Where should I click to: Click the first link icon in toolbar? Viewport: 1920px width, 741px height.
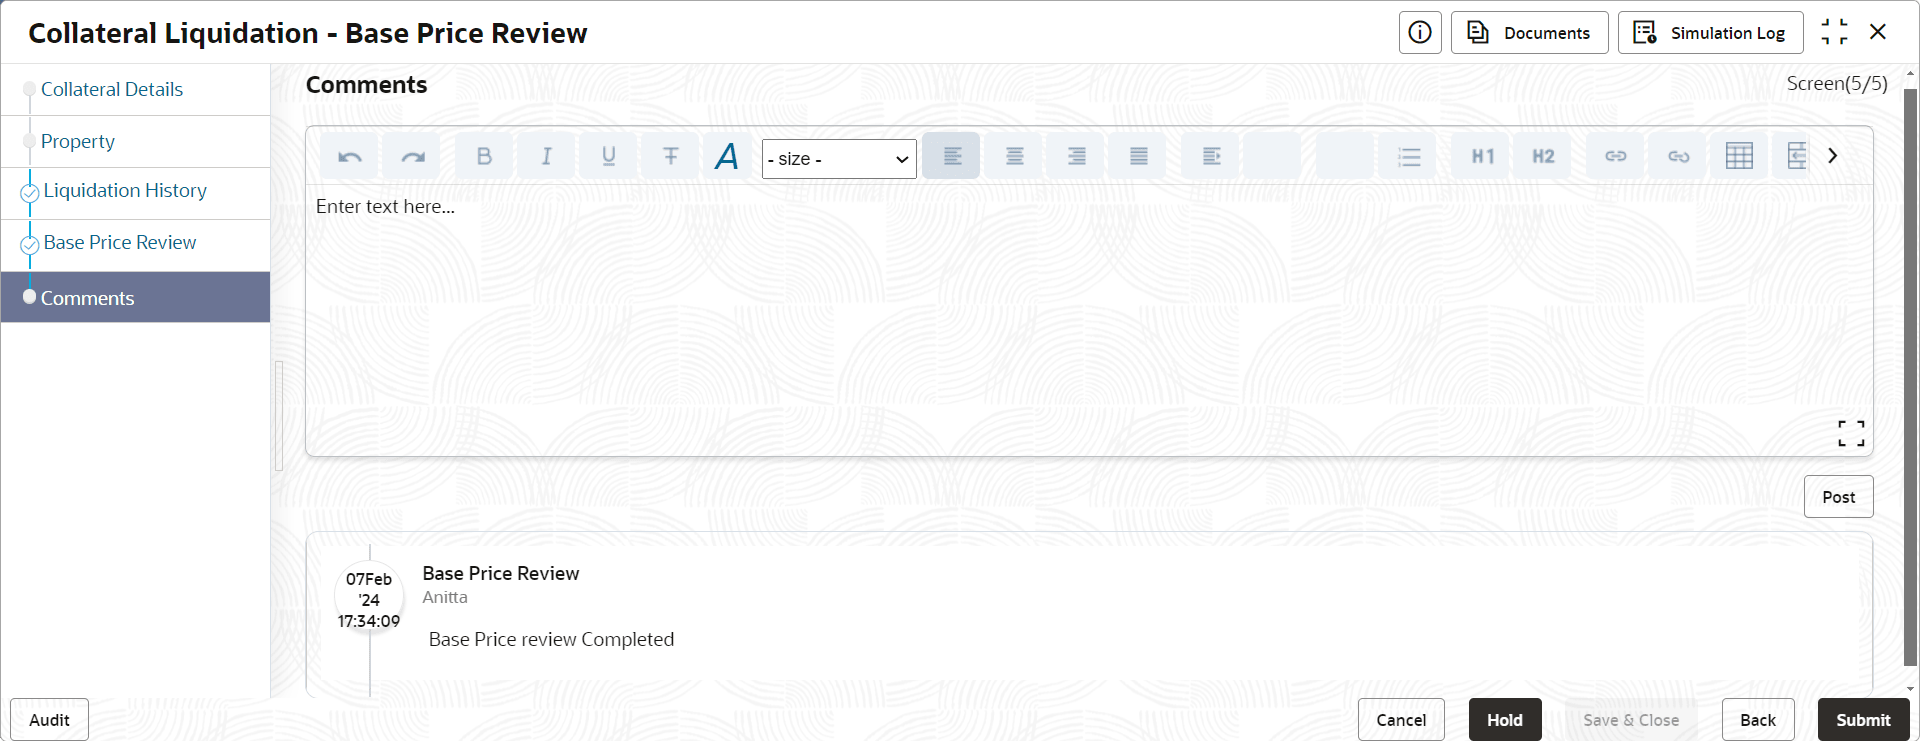1615,156
